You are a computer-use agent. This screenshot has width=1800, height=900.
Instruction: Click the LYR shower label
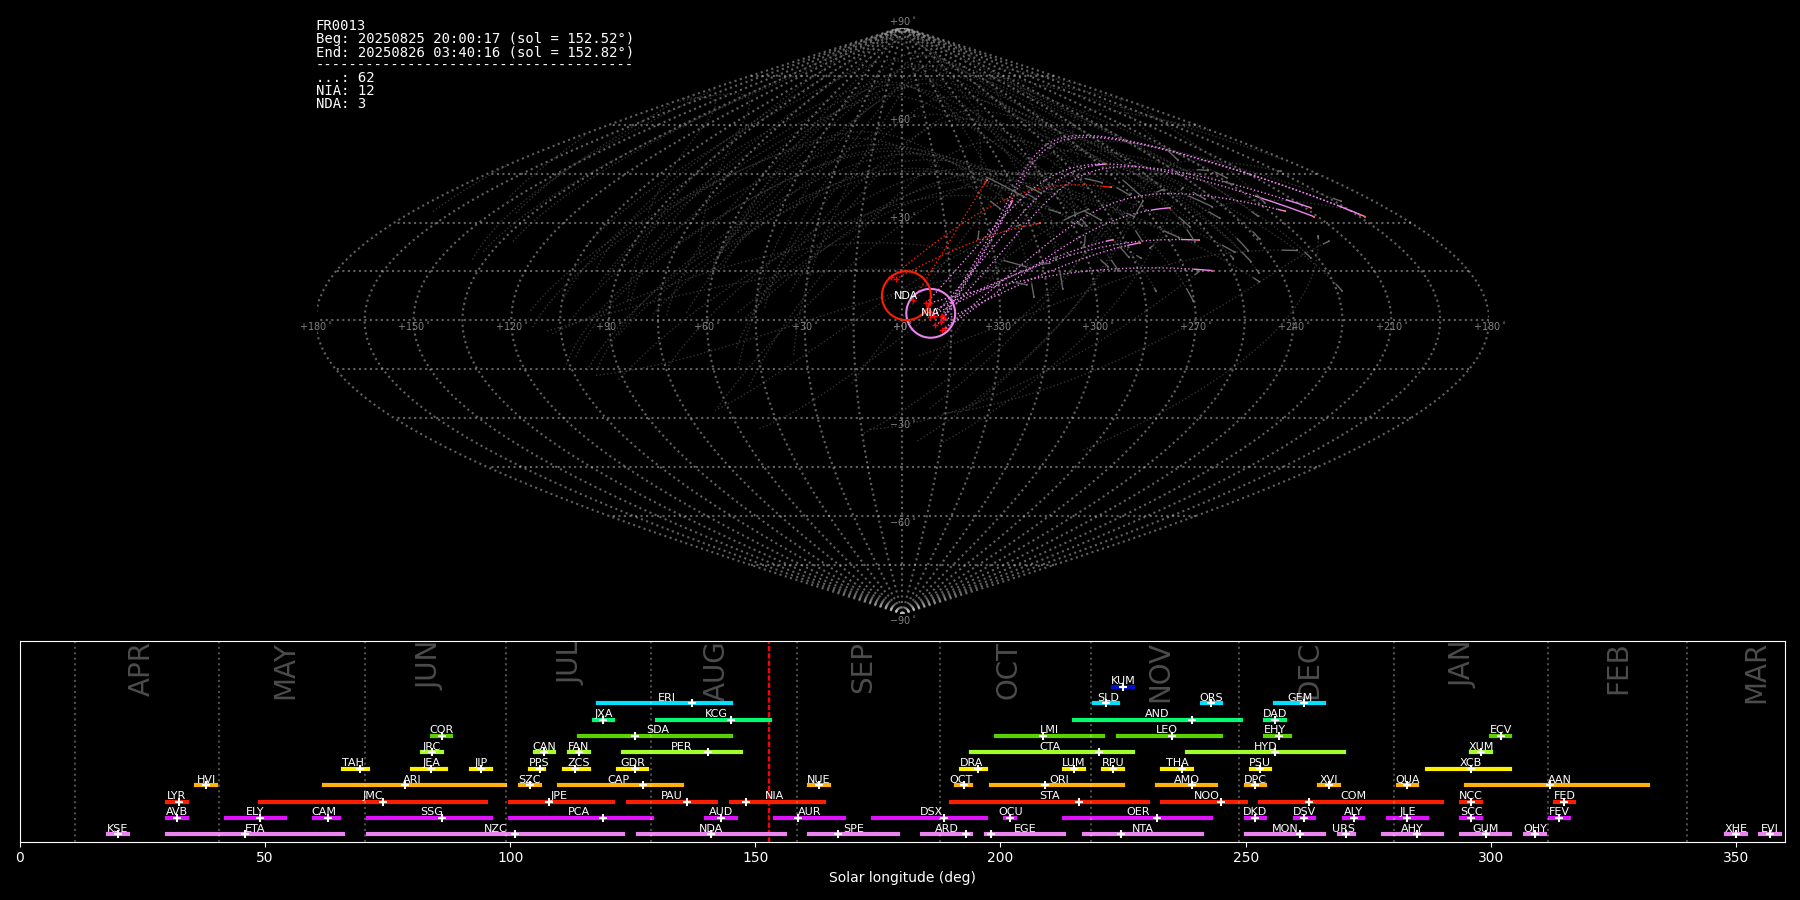(176, 796)
